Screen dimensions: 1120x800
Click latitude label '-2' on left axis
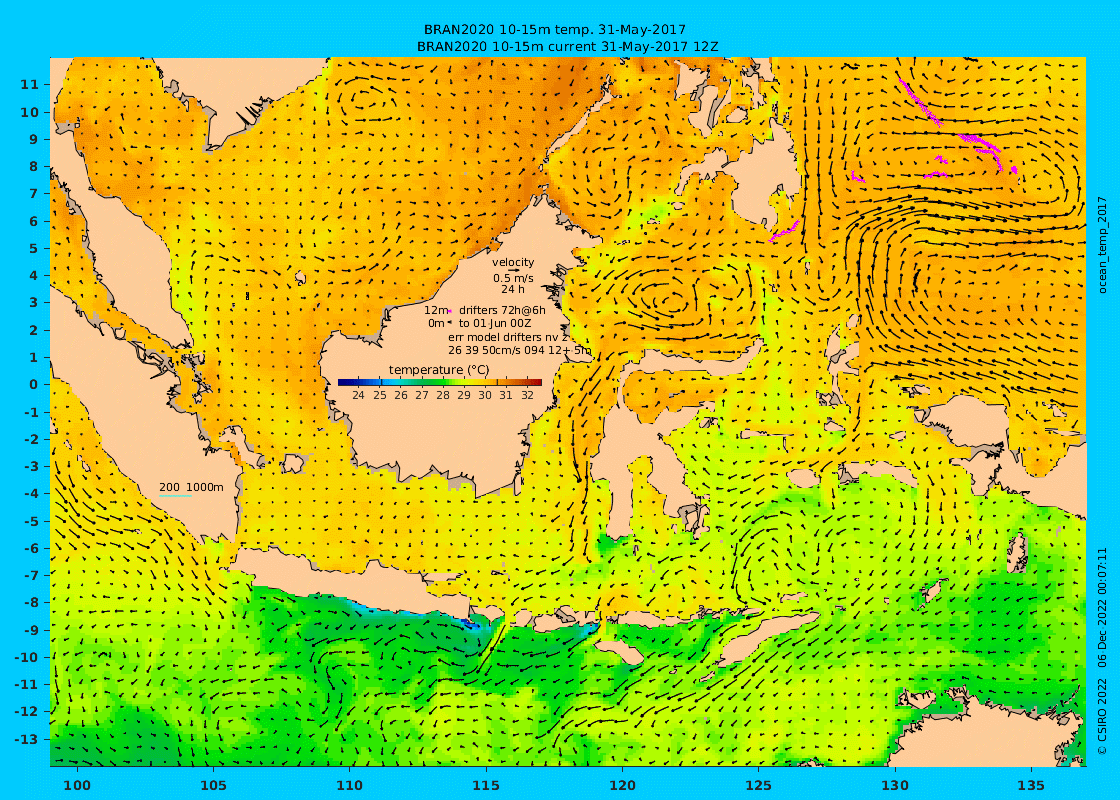(31, 439)
